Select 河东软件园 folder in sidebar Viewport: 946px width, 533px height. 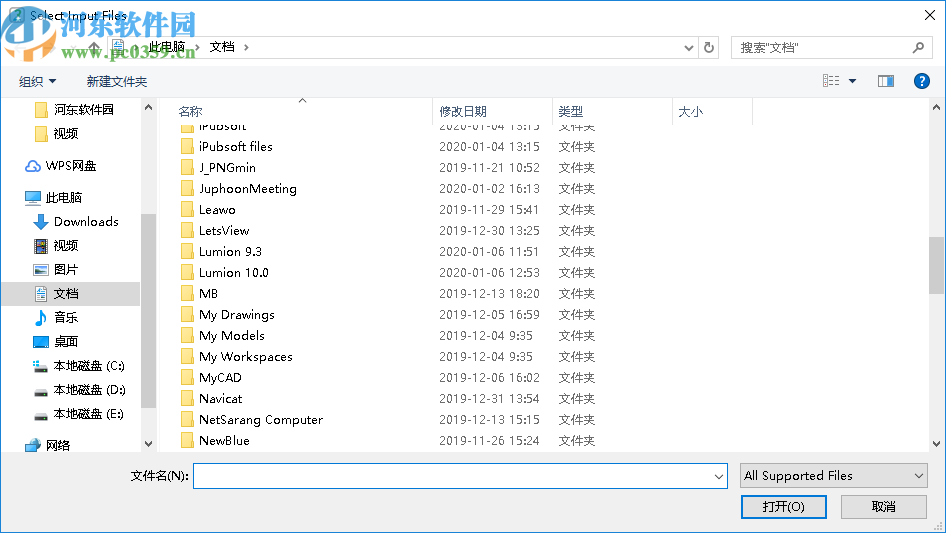click(74, 109)
